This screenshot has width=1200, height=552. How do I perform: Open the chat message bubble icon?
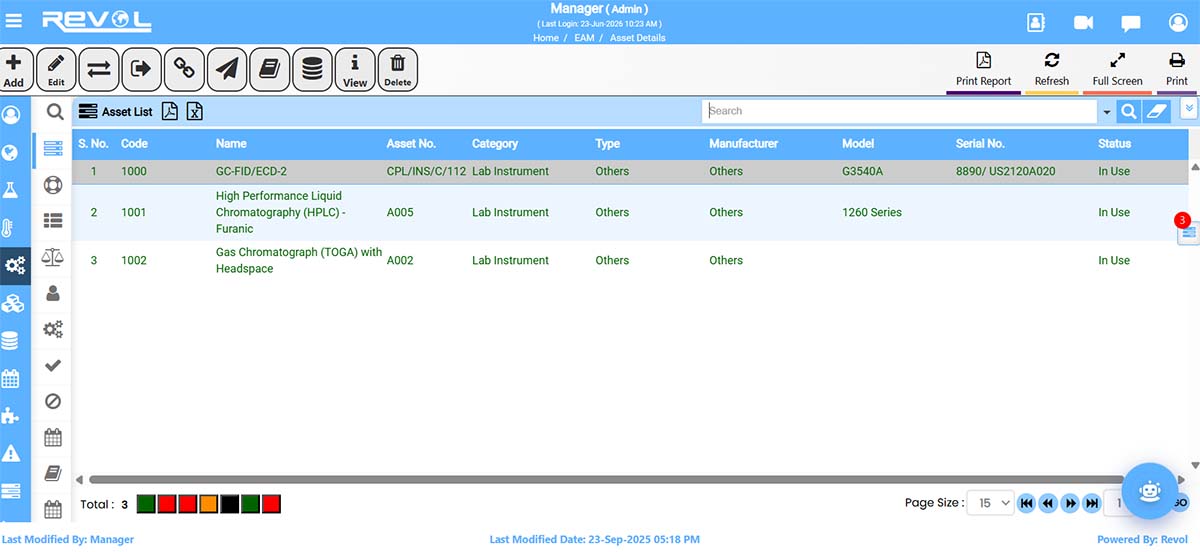click(1131, 23)
